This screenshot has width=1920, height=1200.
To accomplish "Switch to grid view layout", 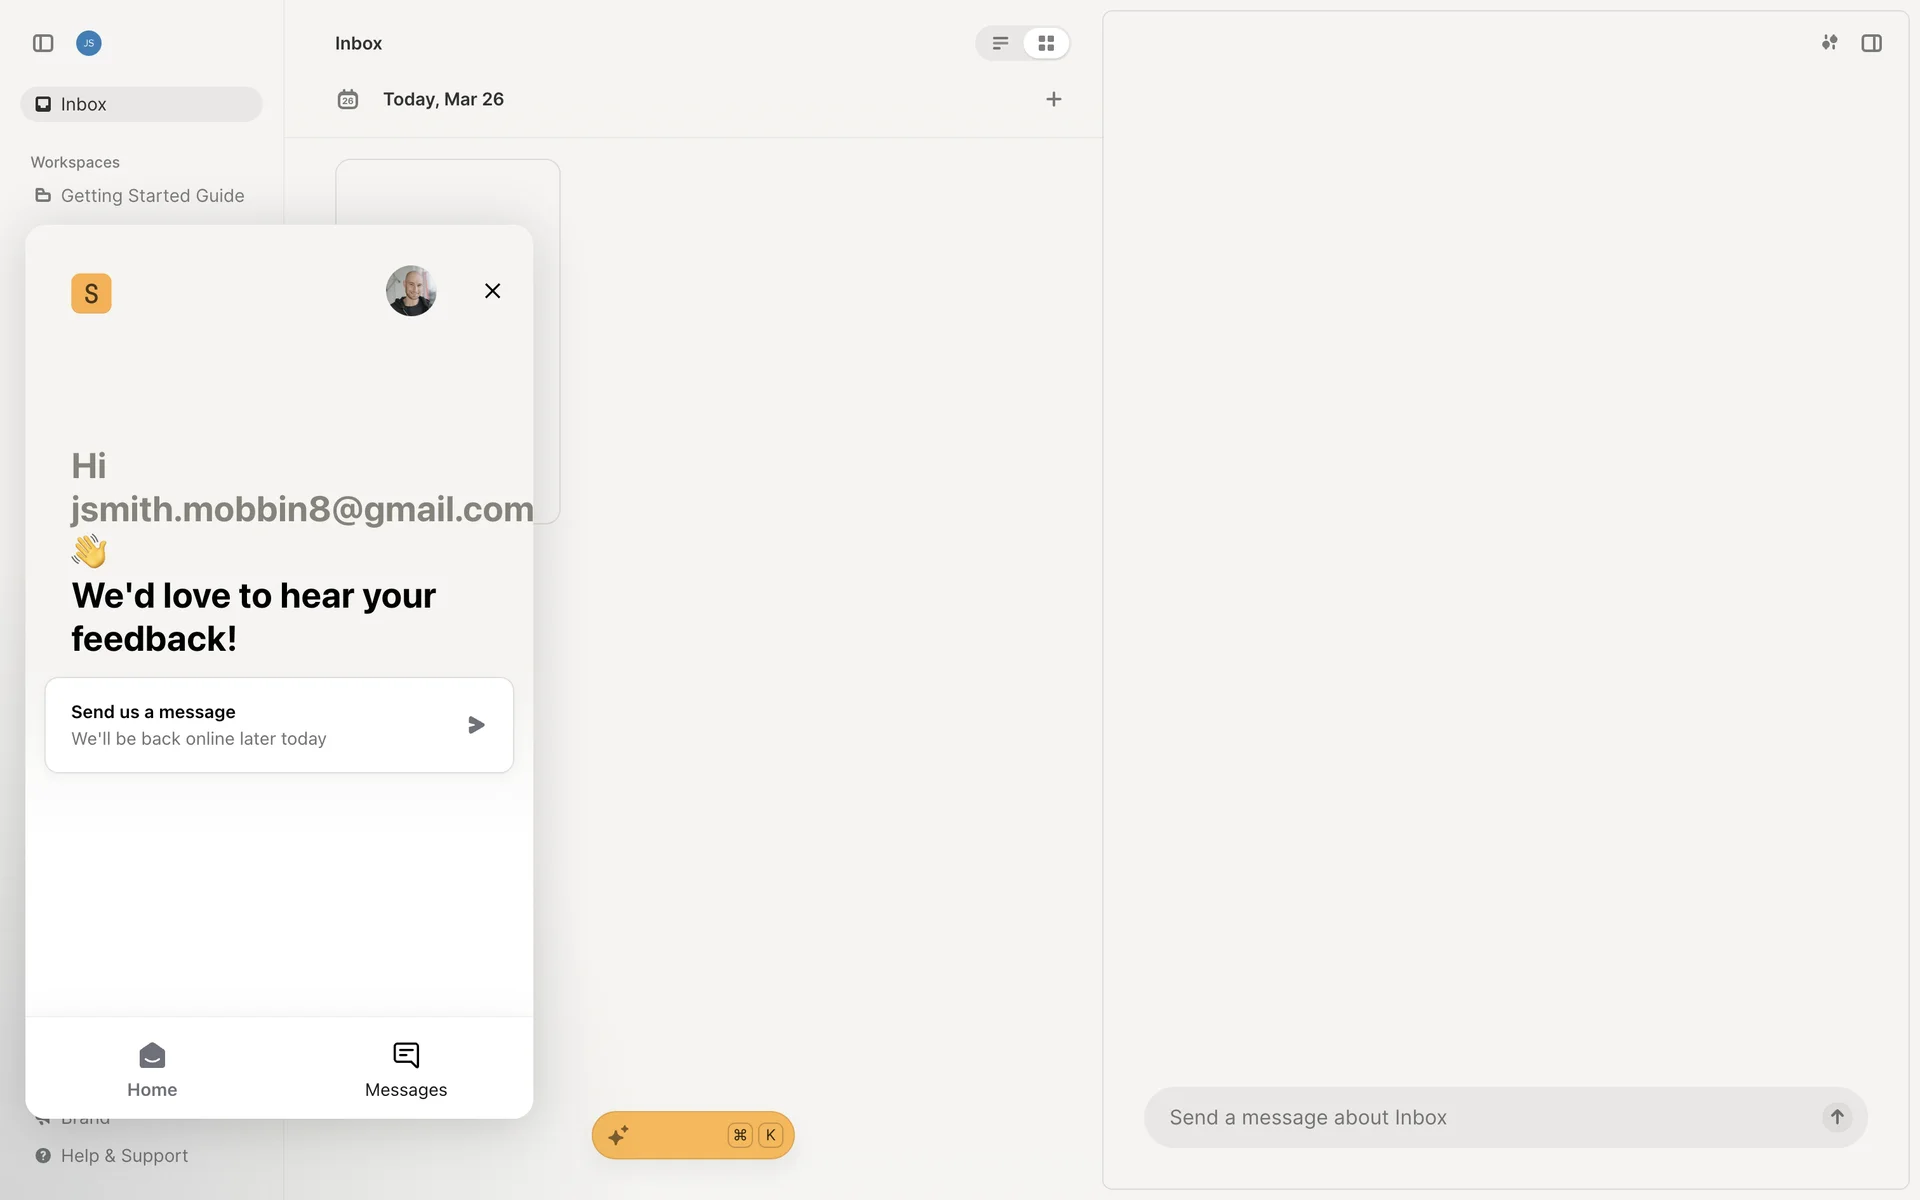I will [1046, 43].
